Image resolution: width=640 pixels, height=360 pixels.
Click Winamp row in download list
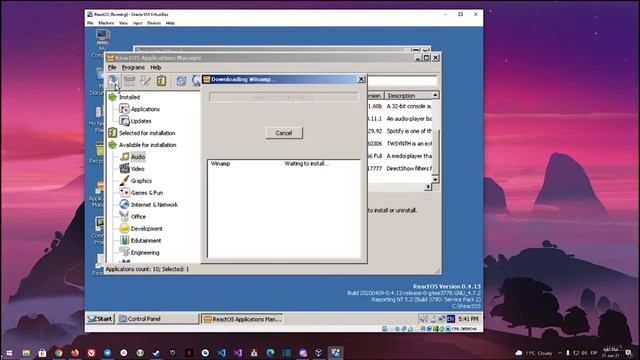click(x=284, y=164)
